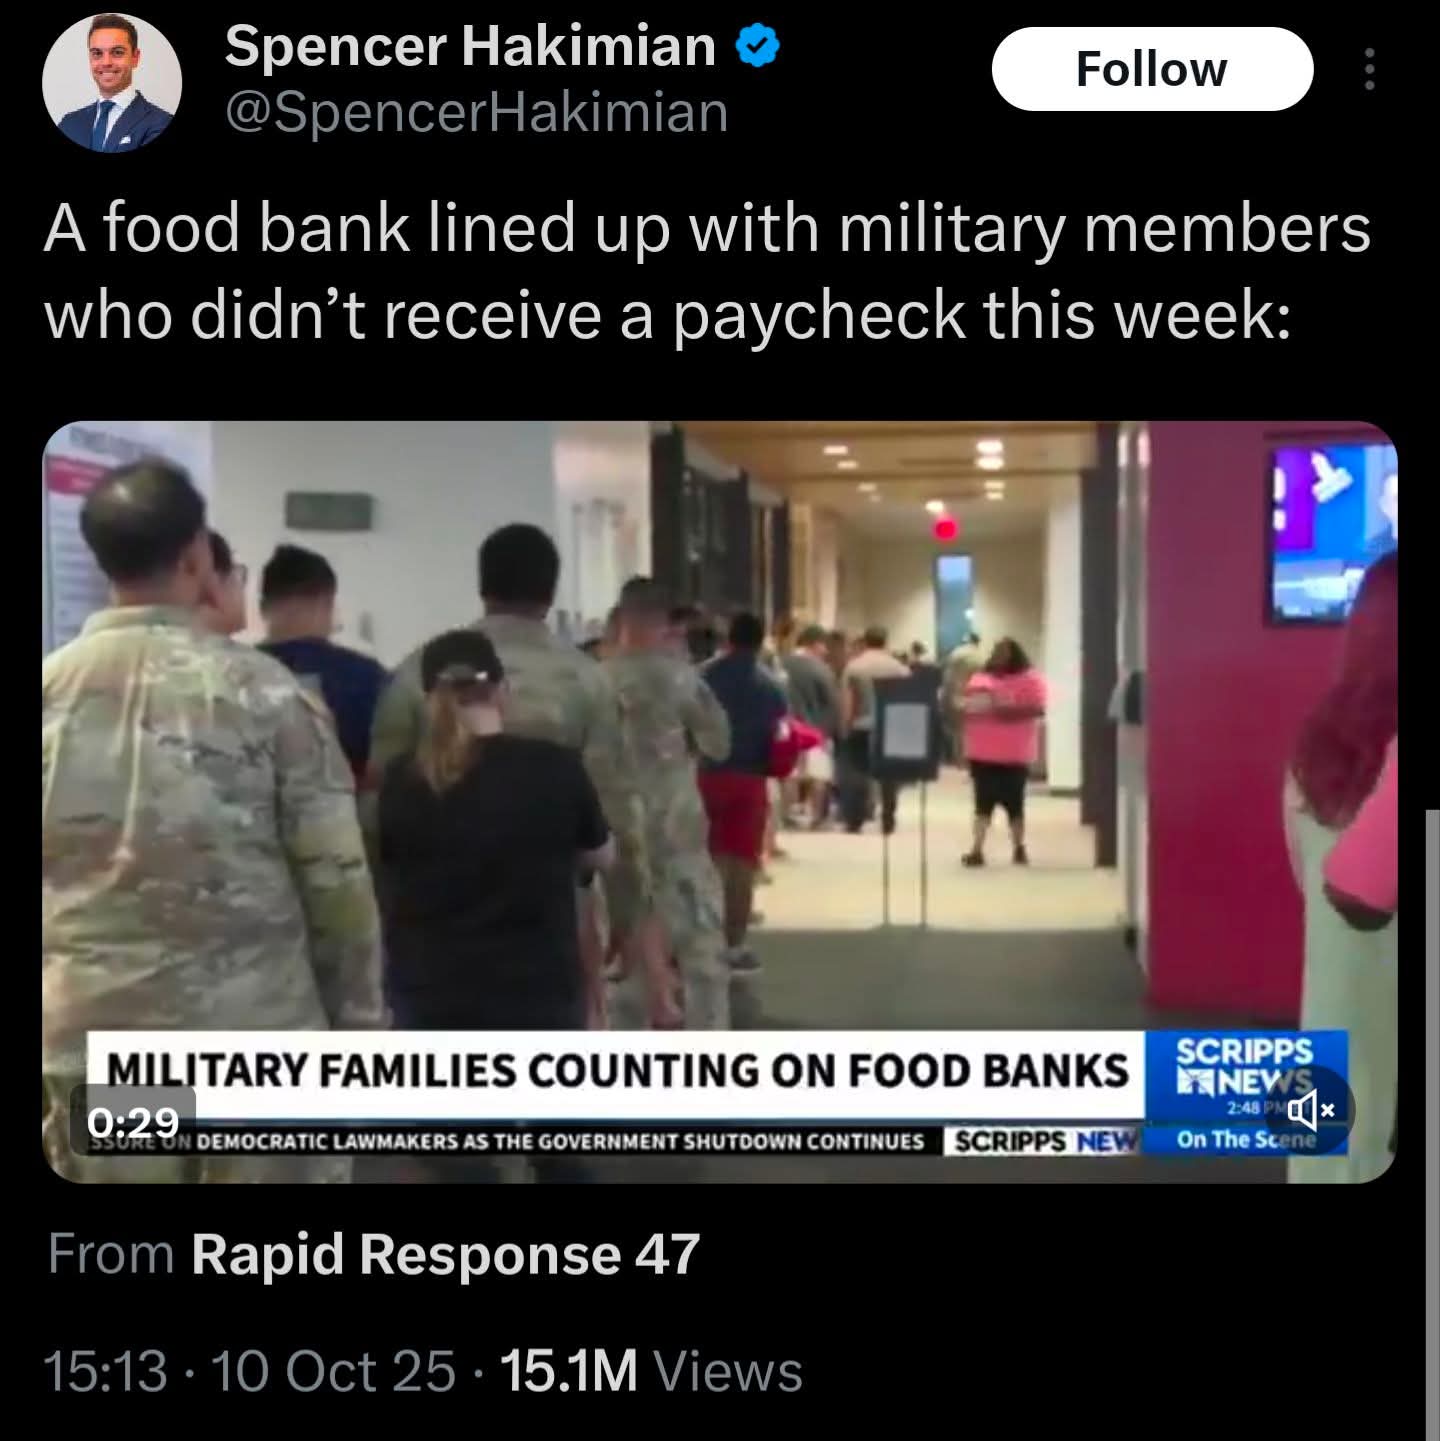Click the 10 Oct 25 post date

pyautogui.click(x=334, y=1371)
